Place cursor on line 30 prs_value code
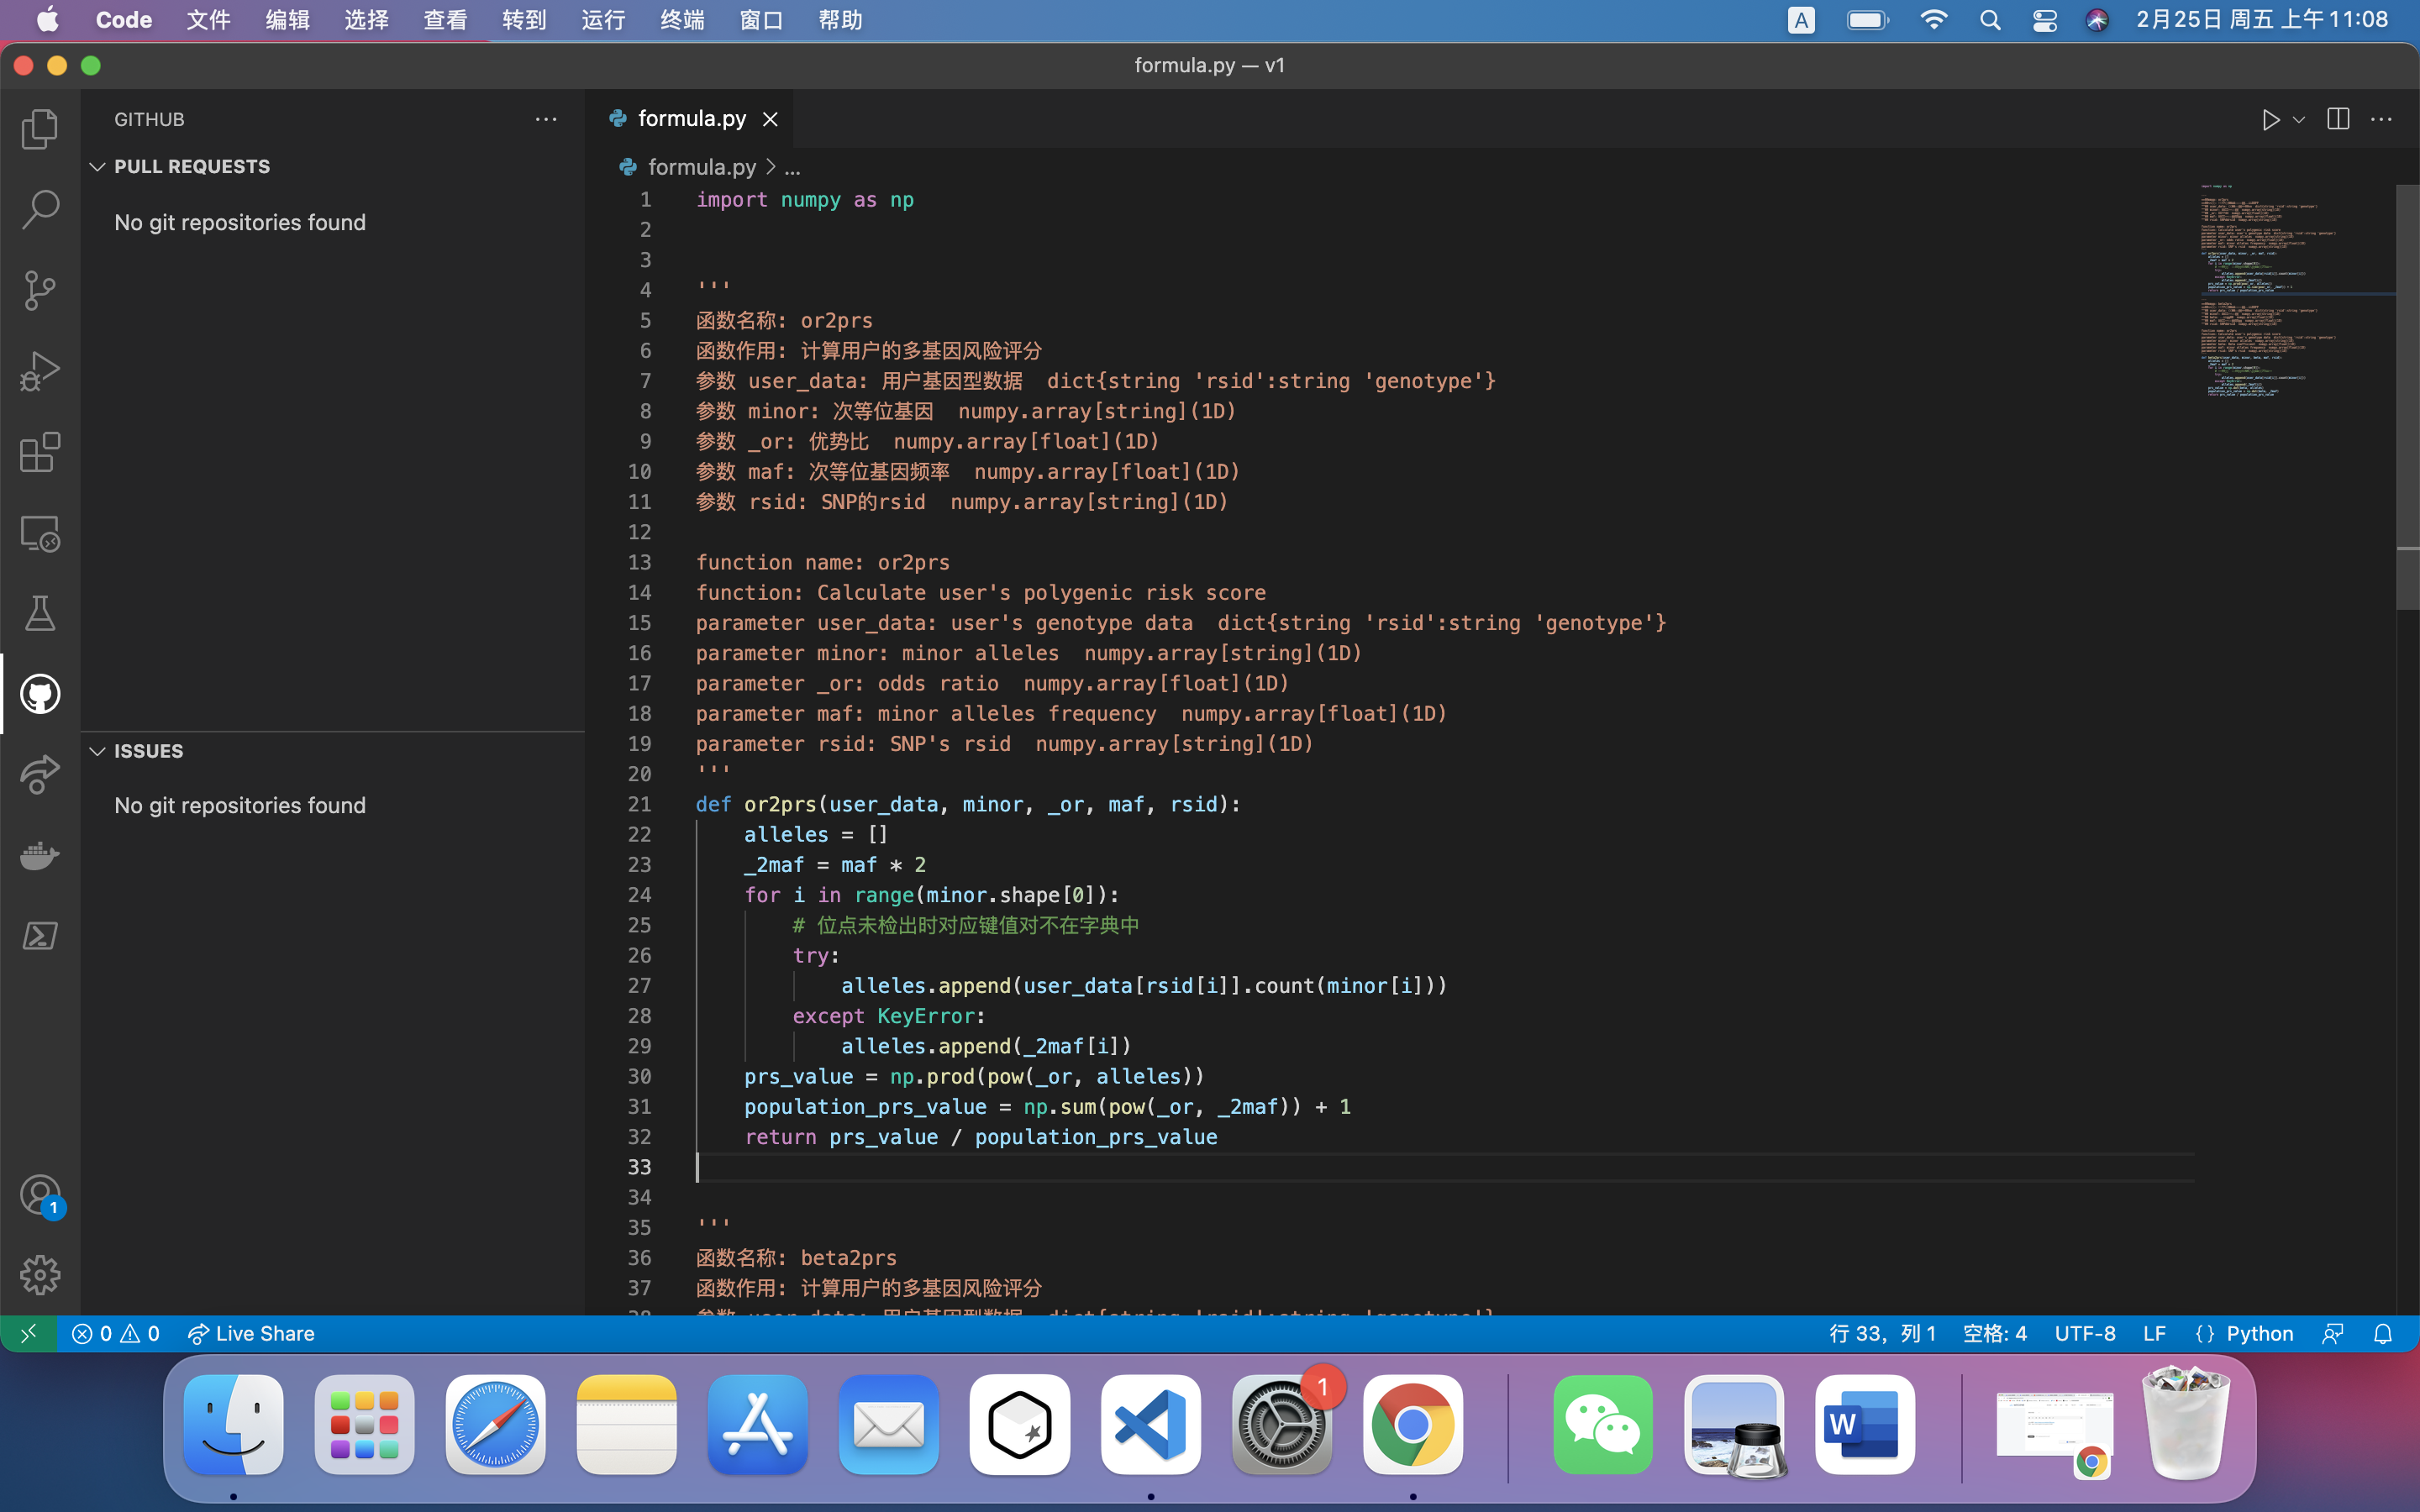 coord(973,1076)
